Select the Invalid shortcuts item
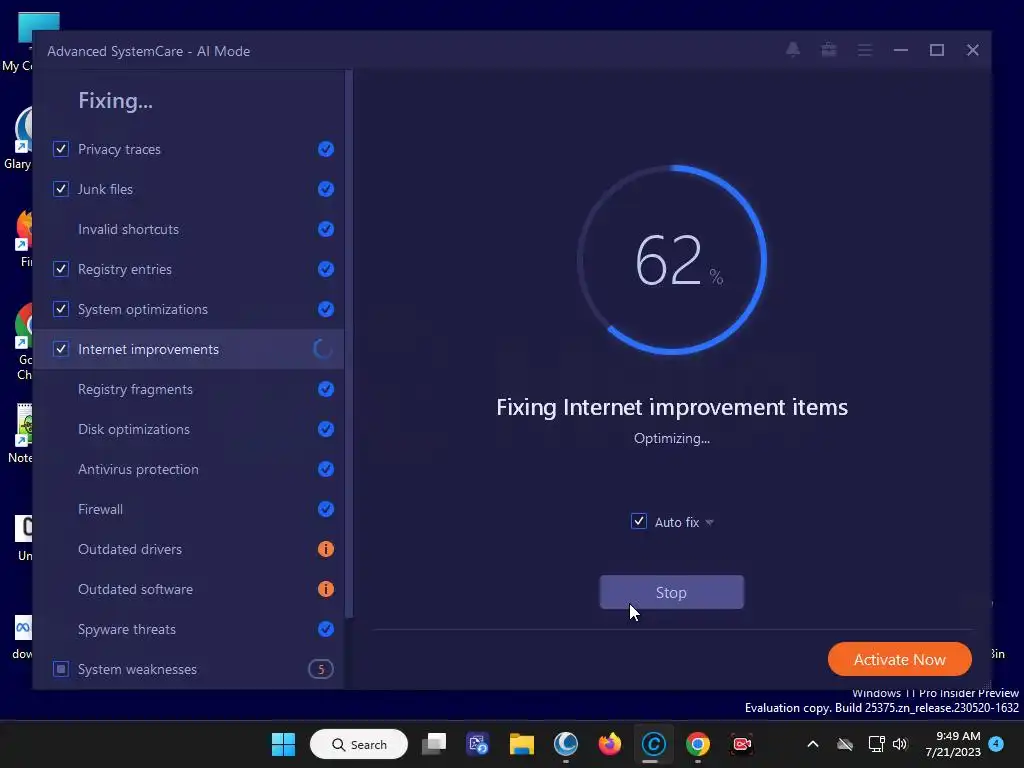This screenshot has width=1024, height=768. (188, 229)
